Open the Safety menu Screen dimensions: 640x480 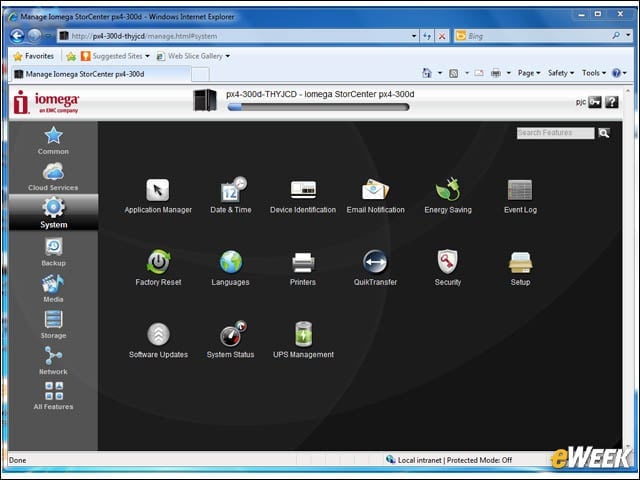coord(561,73)
